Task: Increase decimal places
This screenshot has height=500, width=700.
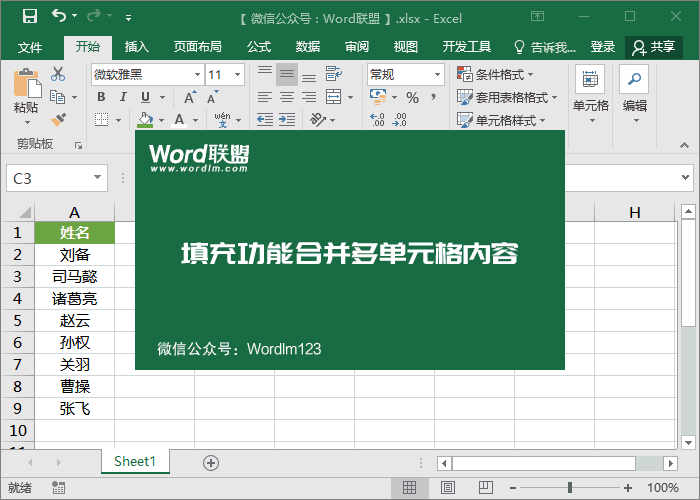Action: click(x=378, y=120)
